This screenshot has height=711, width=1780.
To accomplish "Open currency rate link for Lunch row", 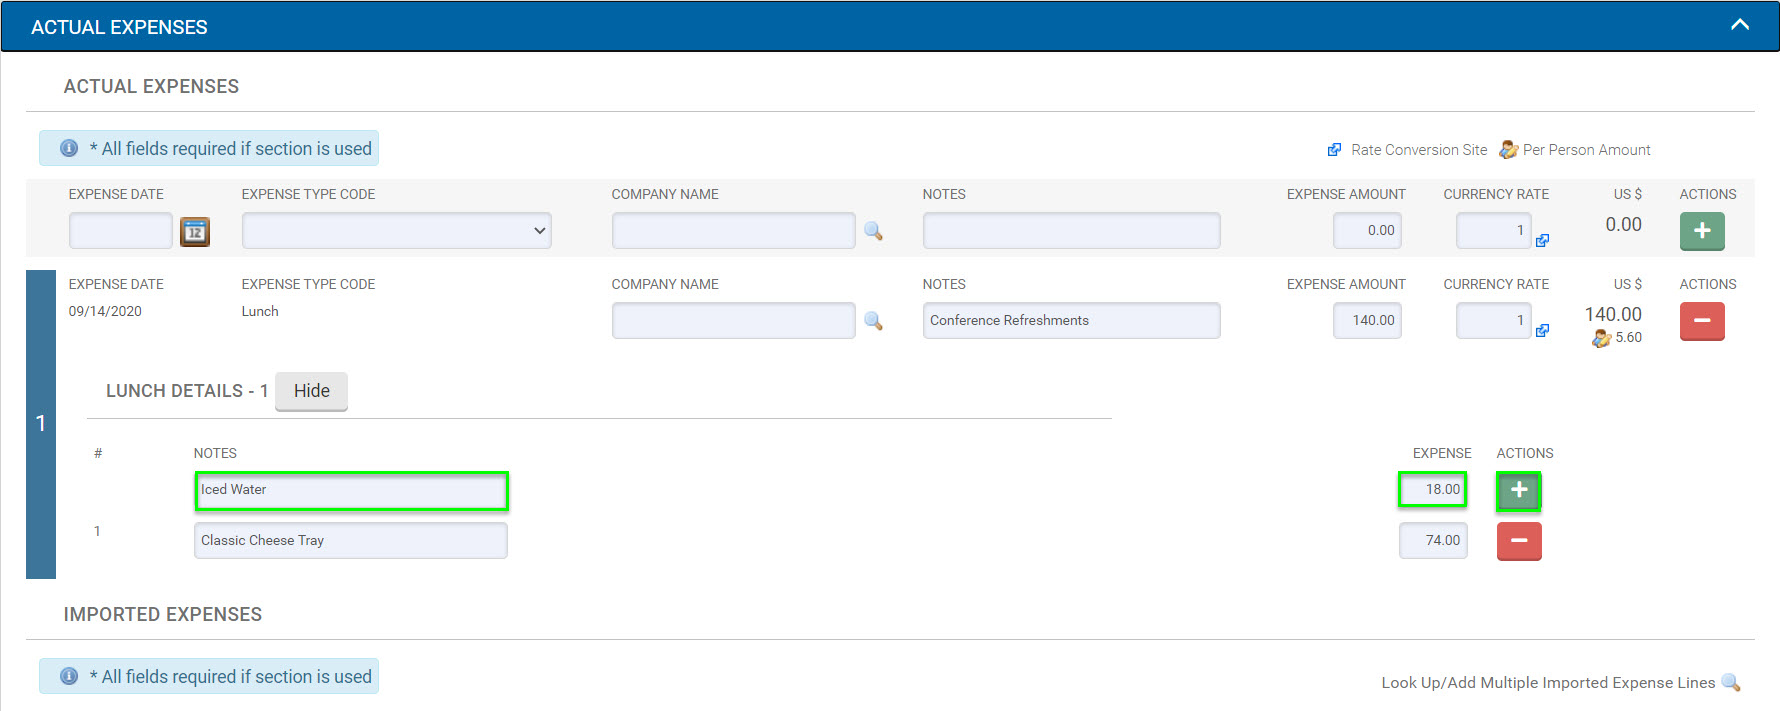I will coord(1542,330).
